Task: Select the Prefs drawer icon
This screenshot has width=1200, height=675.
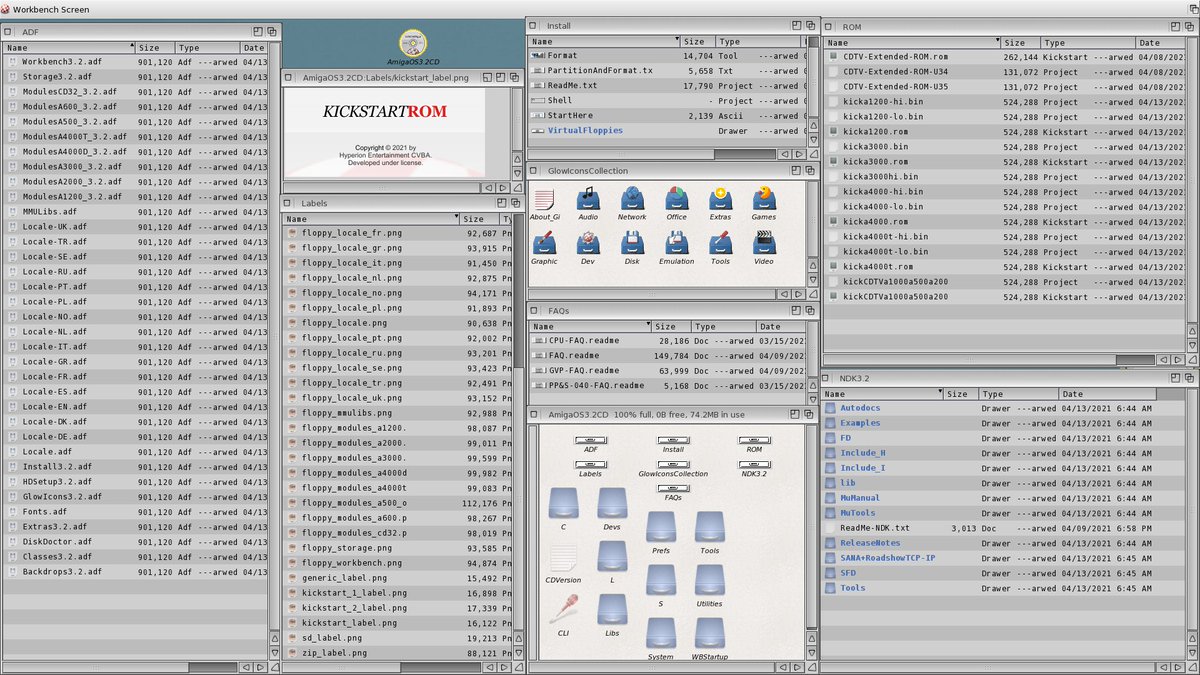Action: 661,527
